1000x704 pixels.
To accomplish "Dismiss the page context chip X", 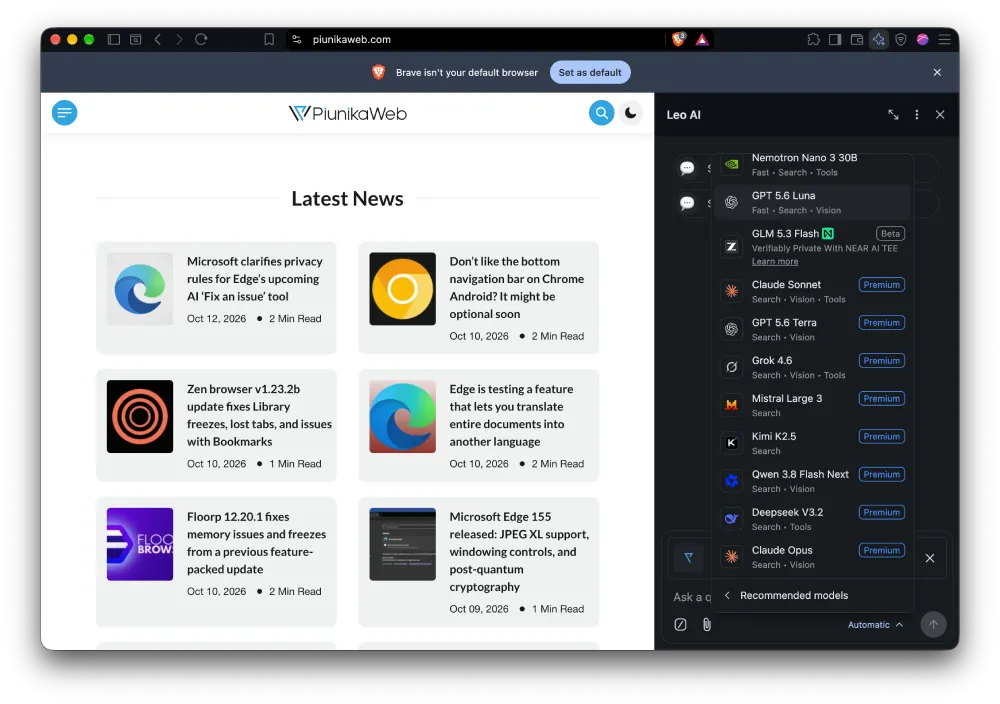I will 930,559.
